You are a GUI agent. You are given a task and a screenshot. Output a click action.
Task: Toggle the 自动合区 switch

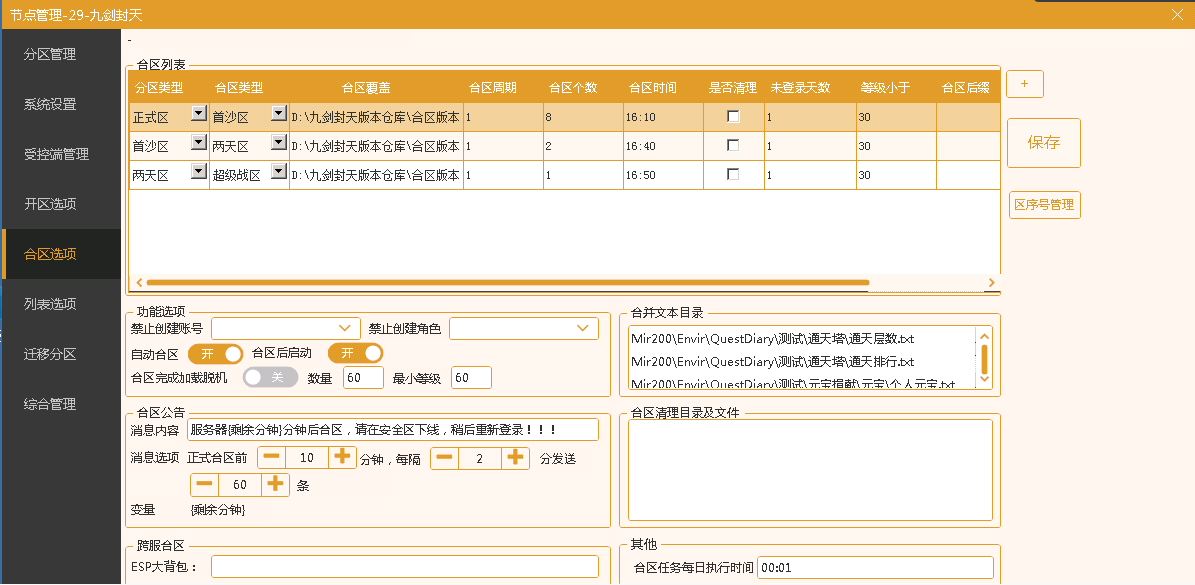click(x=215, y=354)
